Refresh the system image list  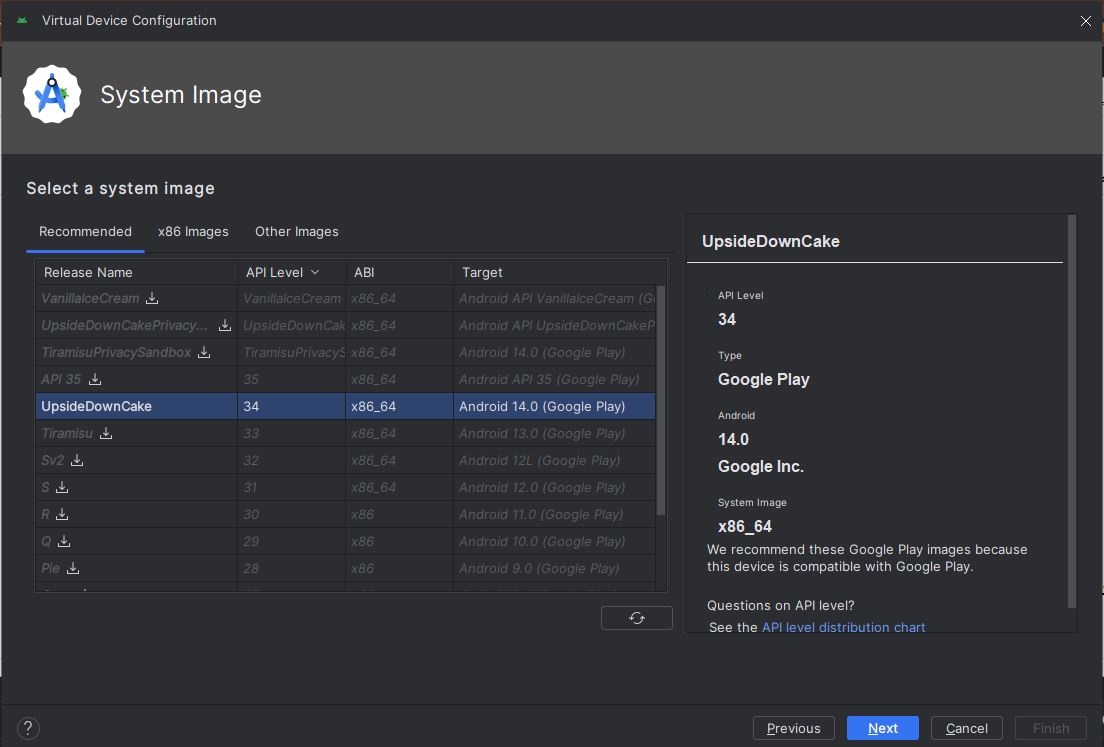point(636,617)
